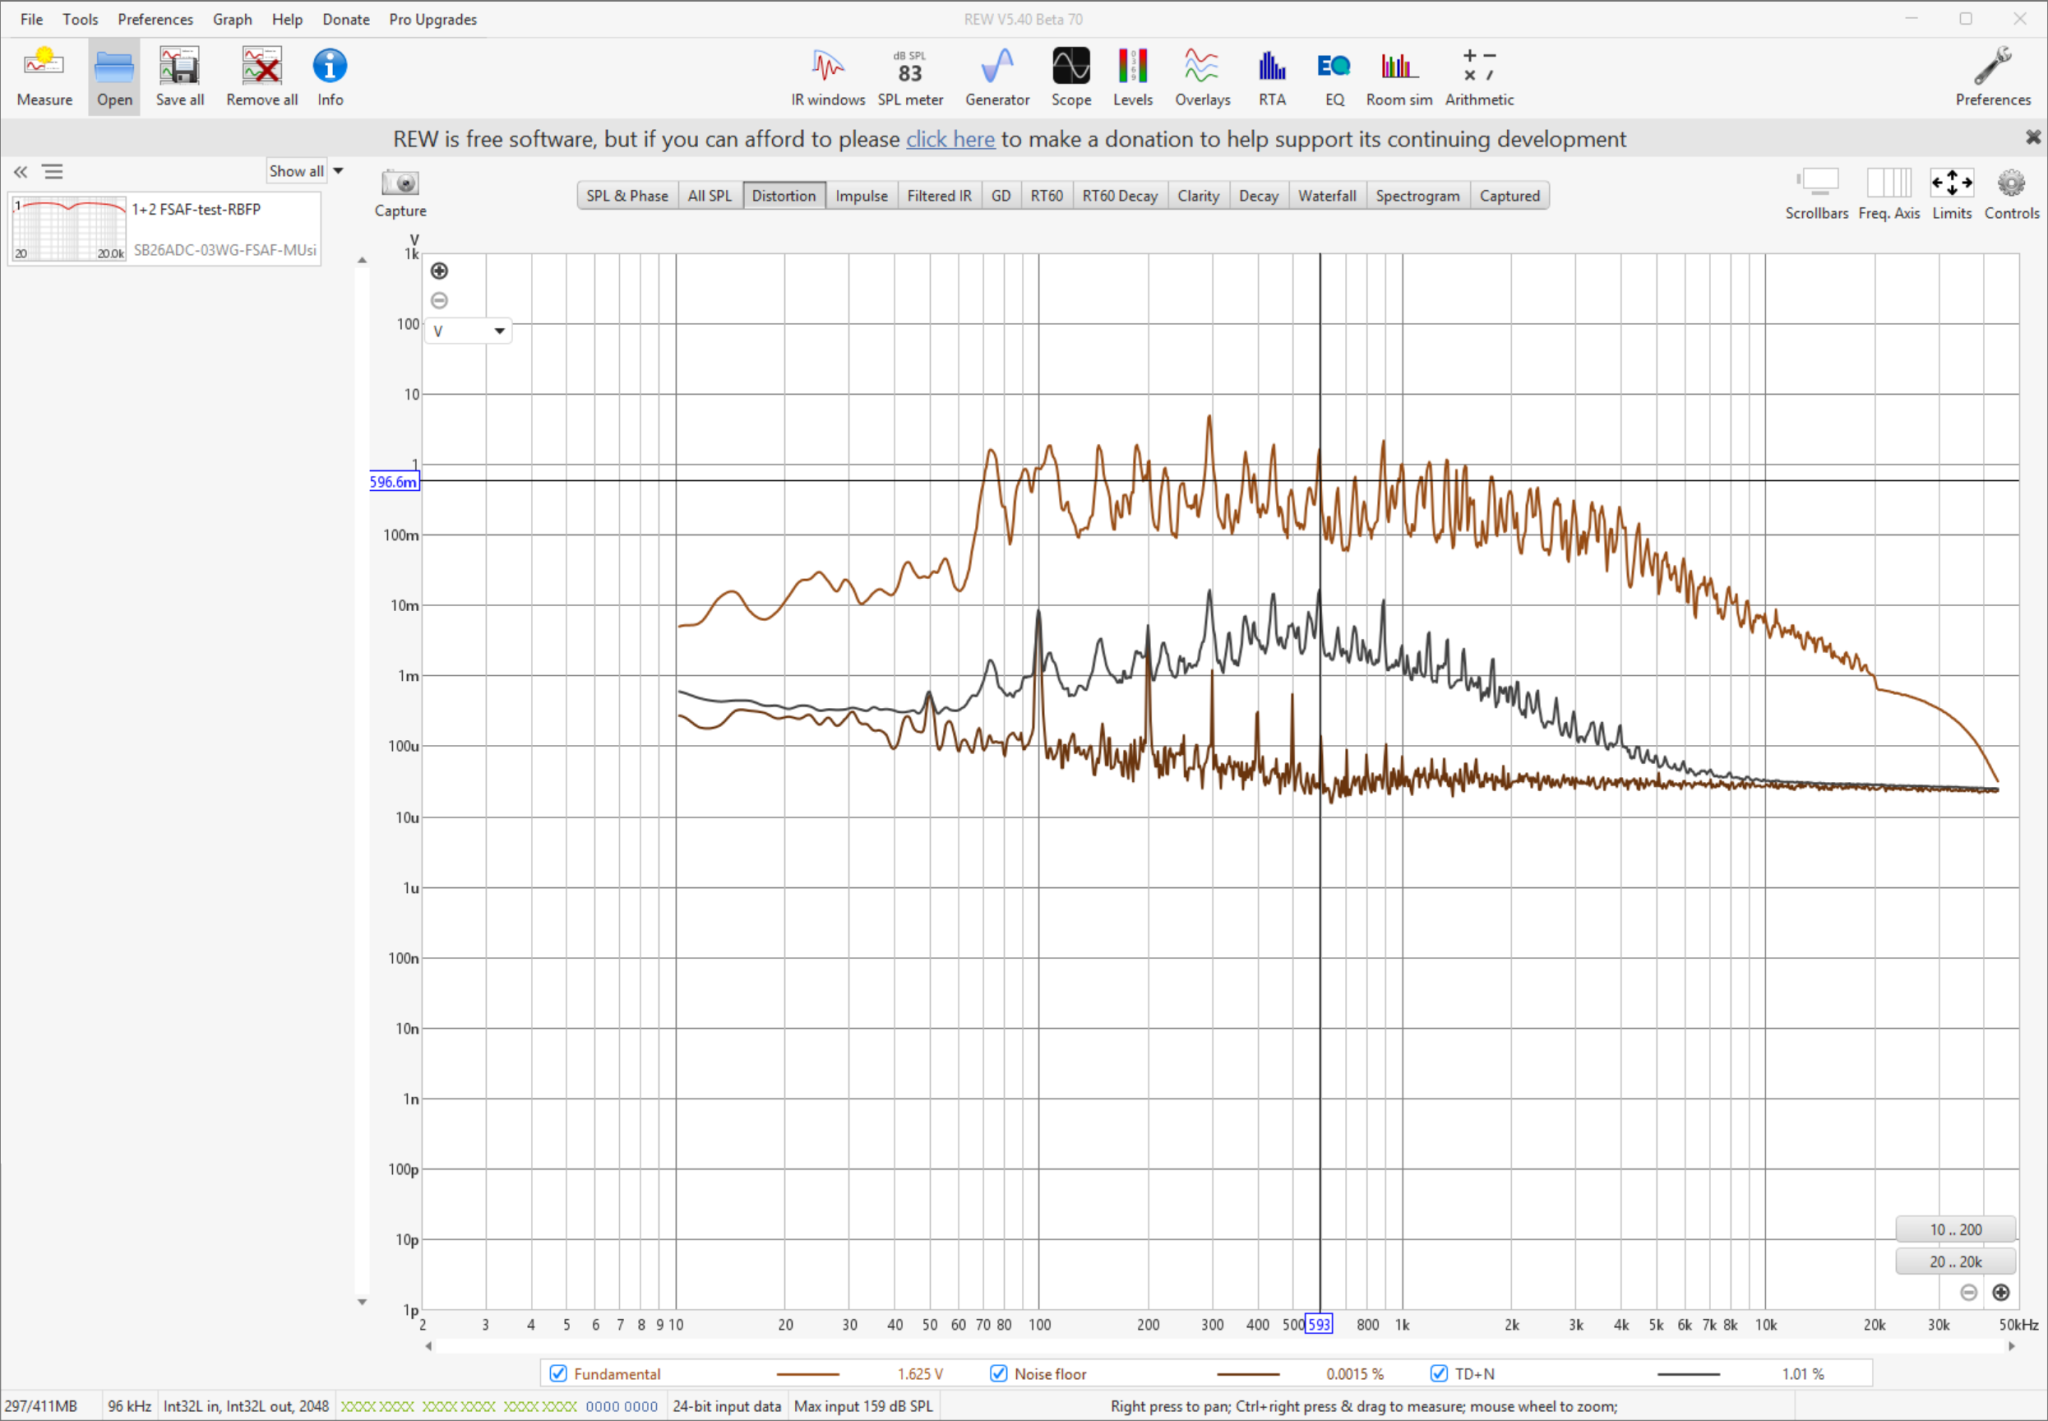Capture the graph with the camera icon
The image size is (2048, 1421).
pos(400,193)
